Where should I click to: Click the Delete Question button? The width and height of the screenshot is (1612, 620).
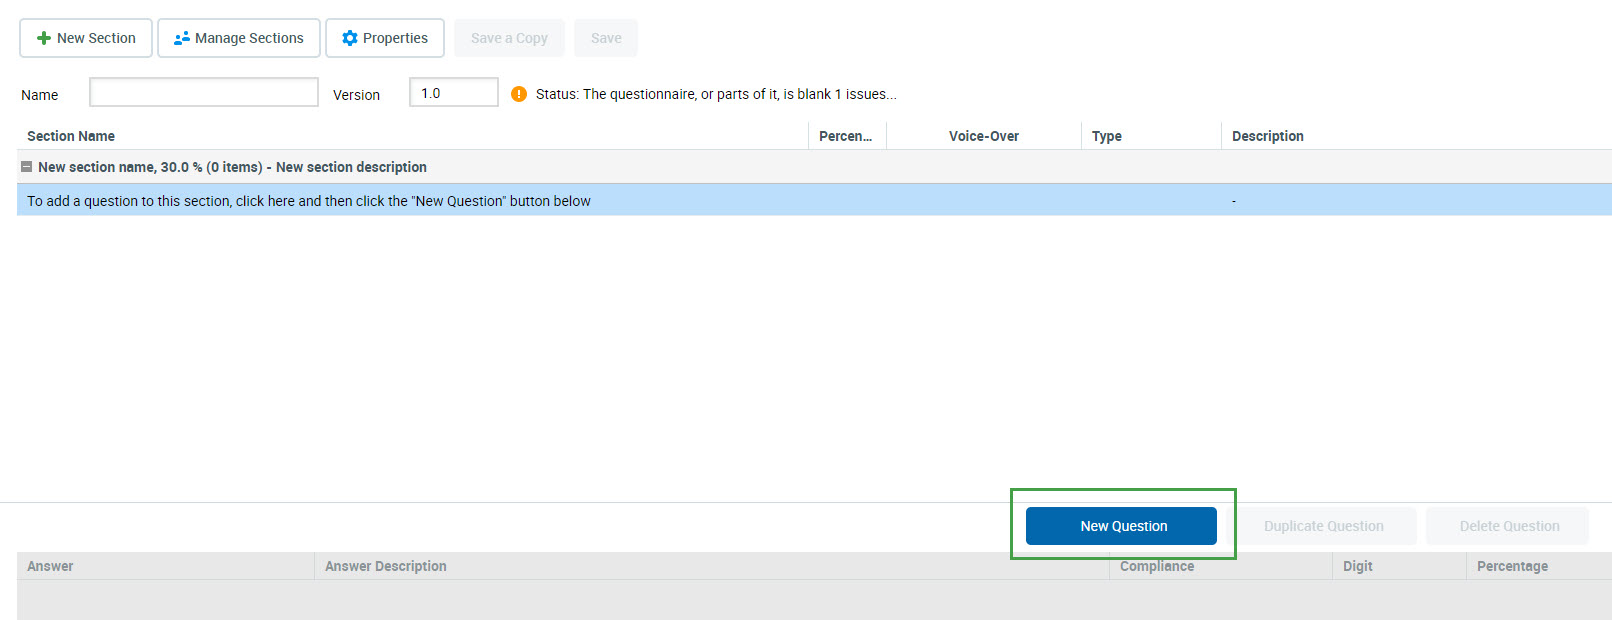pyautogui.click(x=1508, y=526)
